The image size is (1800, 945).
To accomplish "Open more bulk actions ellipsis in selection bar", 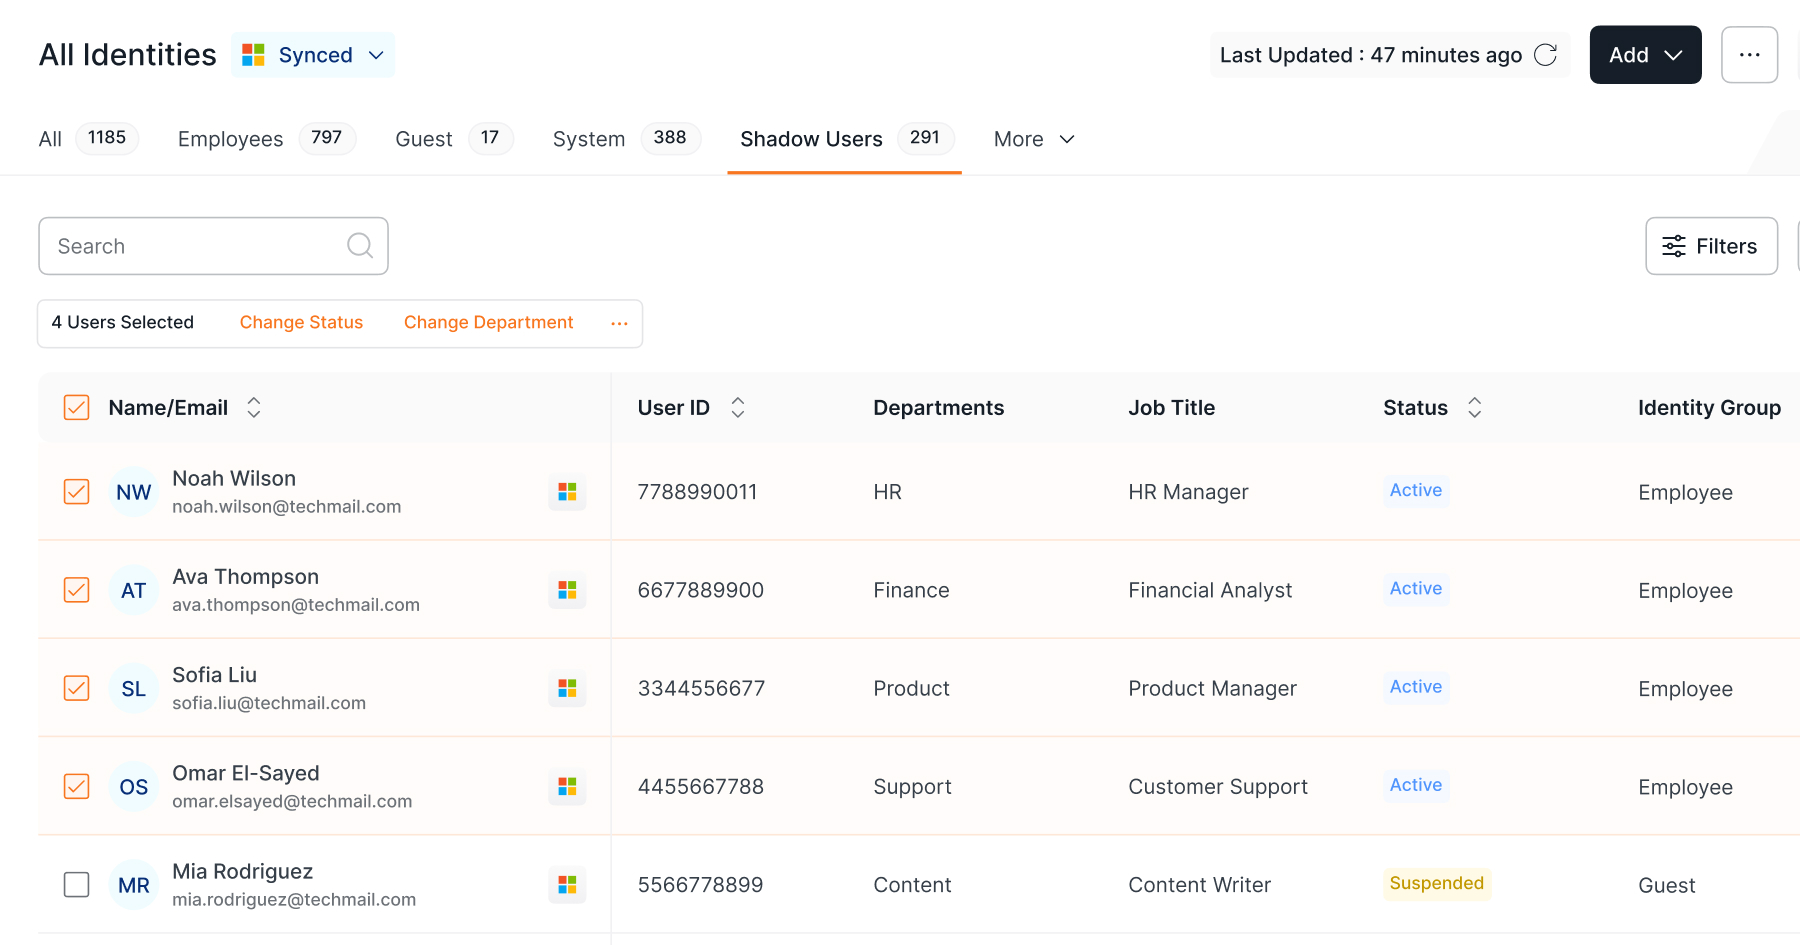I will pyautogui.click(x=619, y=323).
